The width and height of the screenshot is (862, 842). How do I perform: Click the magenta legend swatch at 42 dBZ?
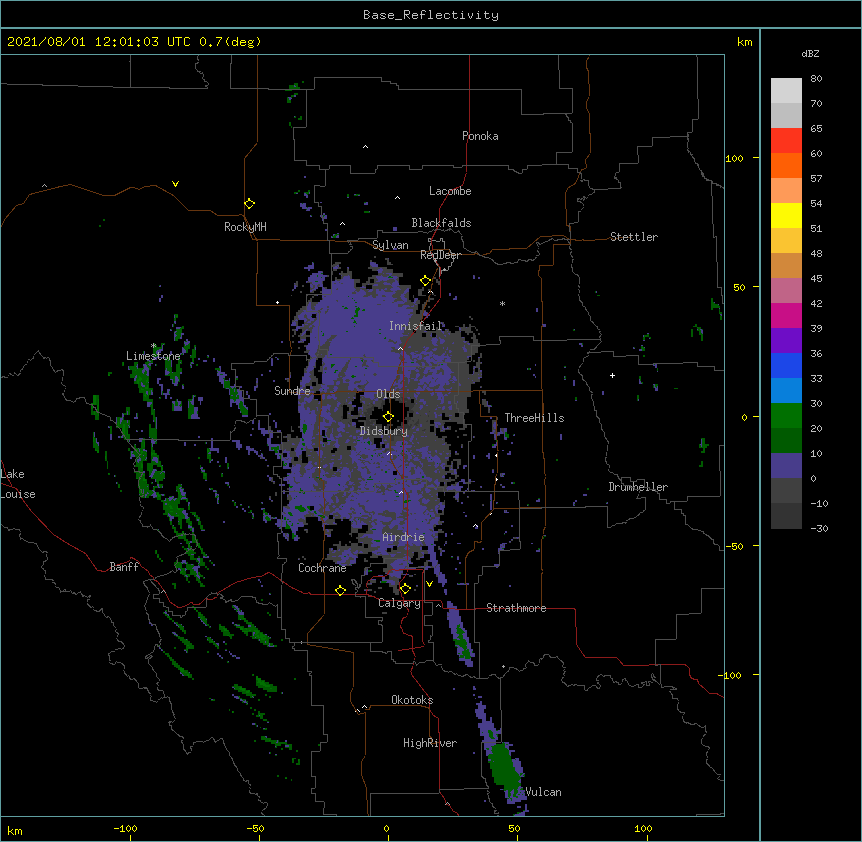click(786, 315)
